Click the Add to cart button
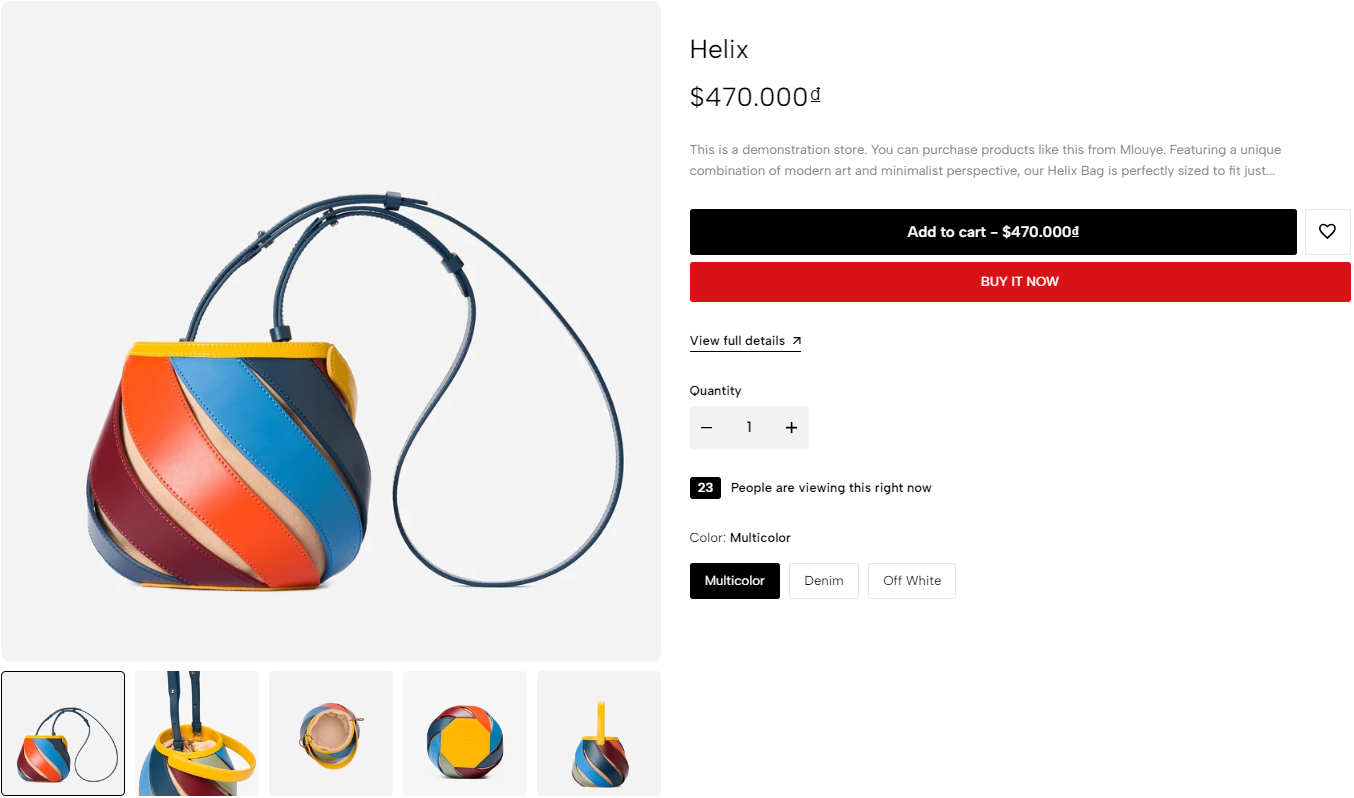 click(x=993, y=232)
